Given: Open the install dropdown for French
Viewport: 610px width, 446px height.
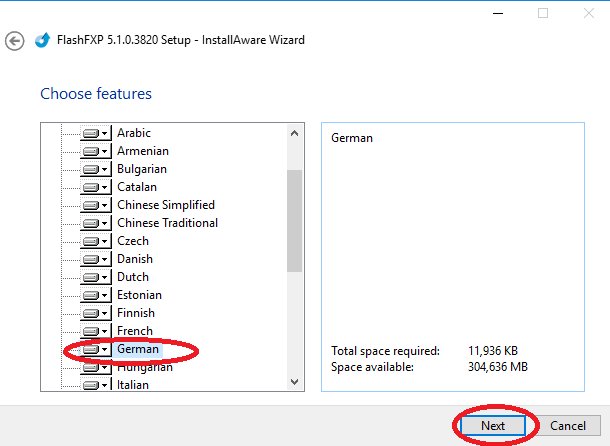Looking at the screenshot, I should tap(105, 332).
